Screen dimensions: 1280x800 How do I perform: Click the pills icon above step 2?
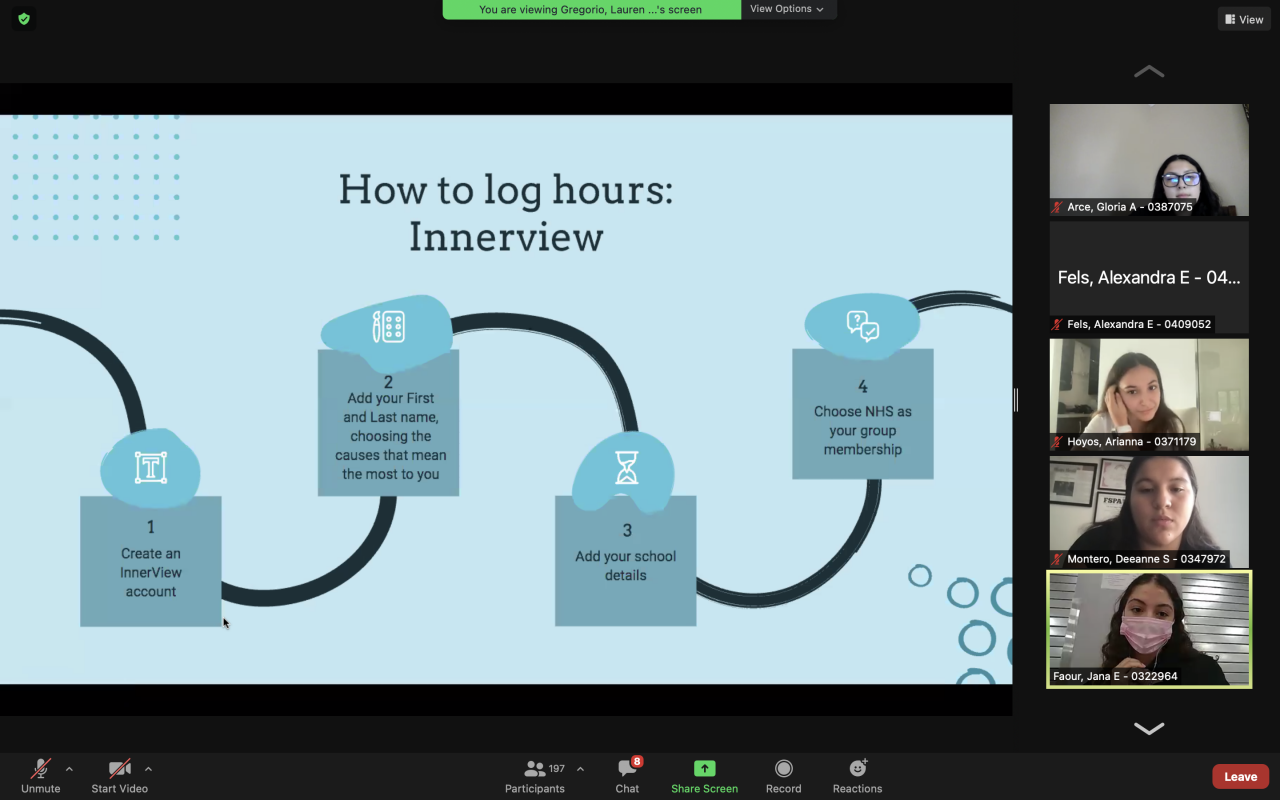click(389, 327)
